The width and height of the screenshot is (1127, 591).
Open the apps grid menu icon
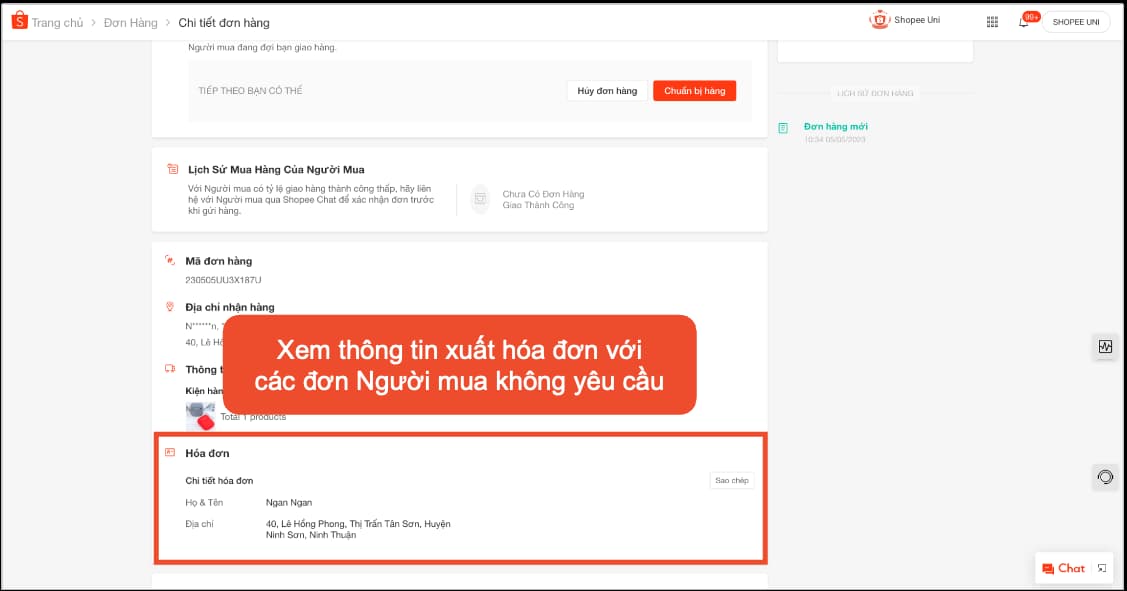click(x=992, y=22)
